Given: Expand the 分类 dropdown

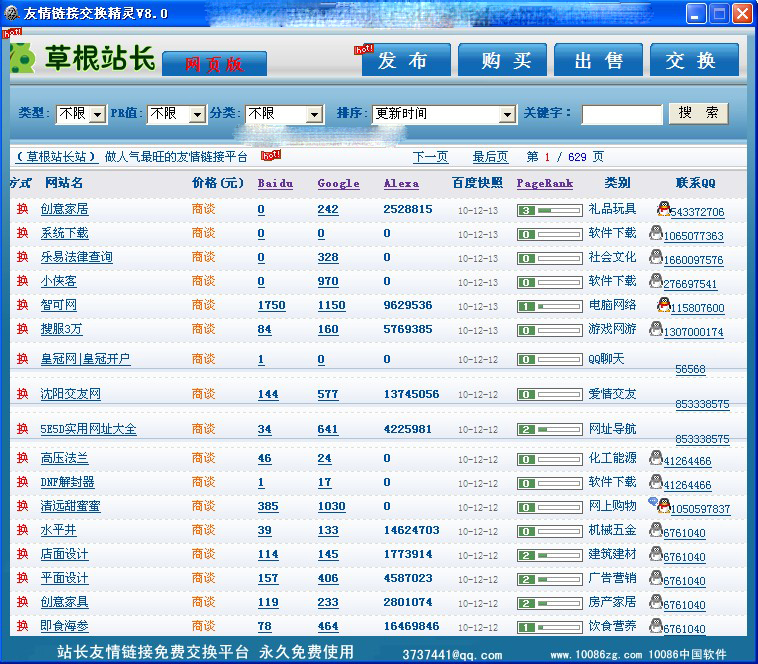Looking at the screenshot, I should (x=314, y=114).
